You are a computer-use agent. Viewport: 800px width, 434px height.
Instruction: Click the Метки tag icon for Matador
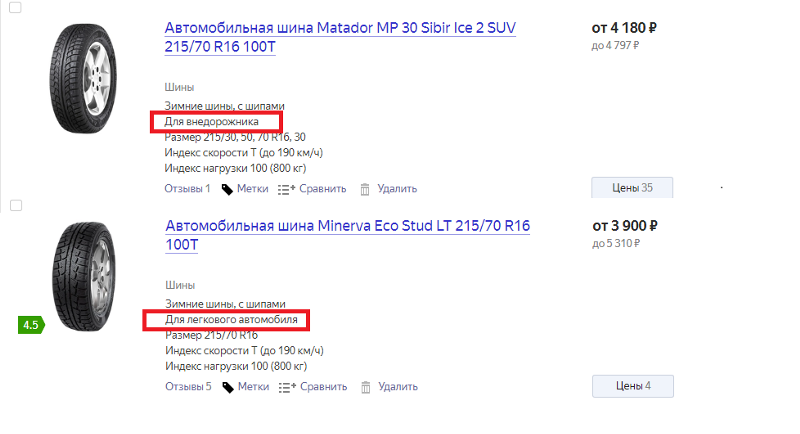point(227,190)
